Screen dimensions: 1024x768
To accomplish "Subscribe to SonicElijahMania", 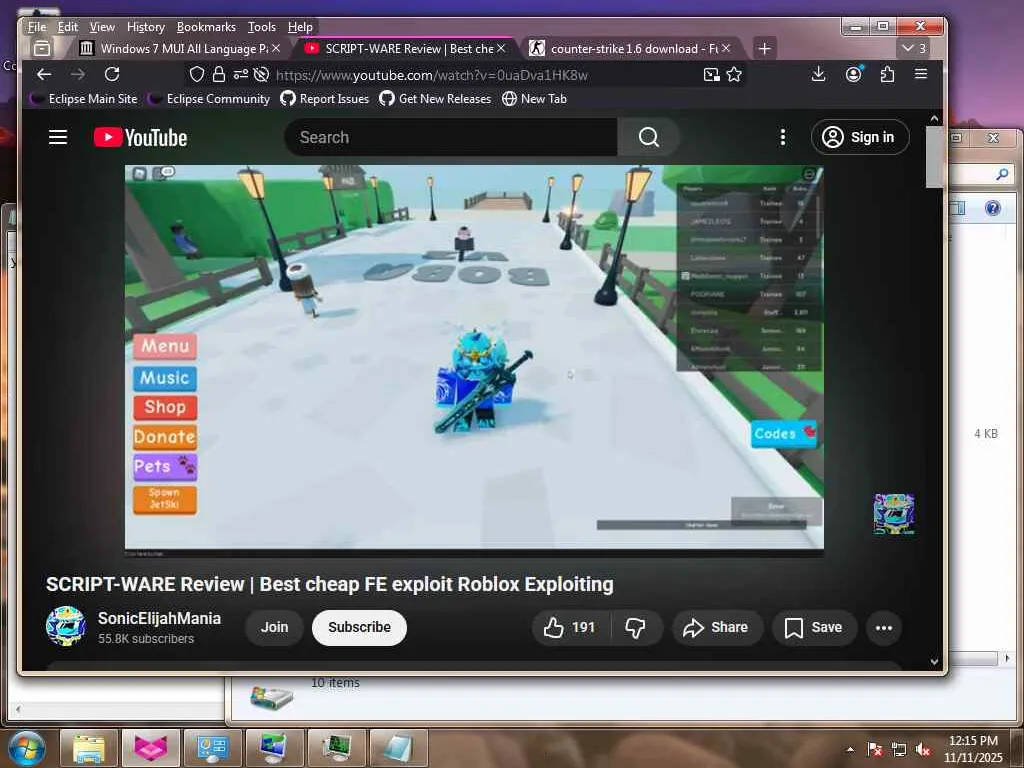I will pos(359,628).
